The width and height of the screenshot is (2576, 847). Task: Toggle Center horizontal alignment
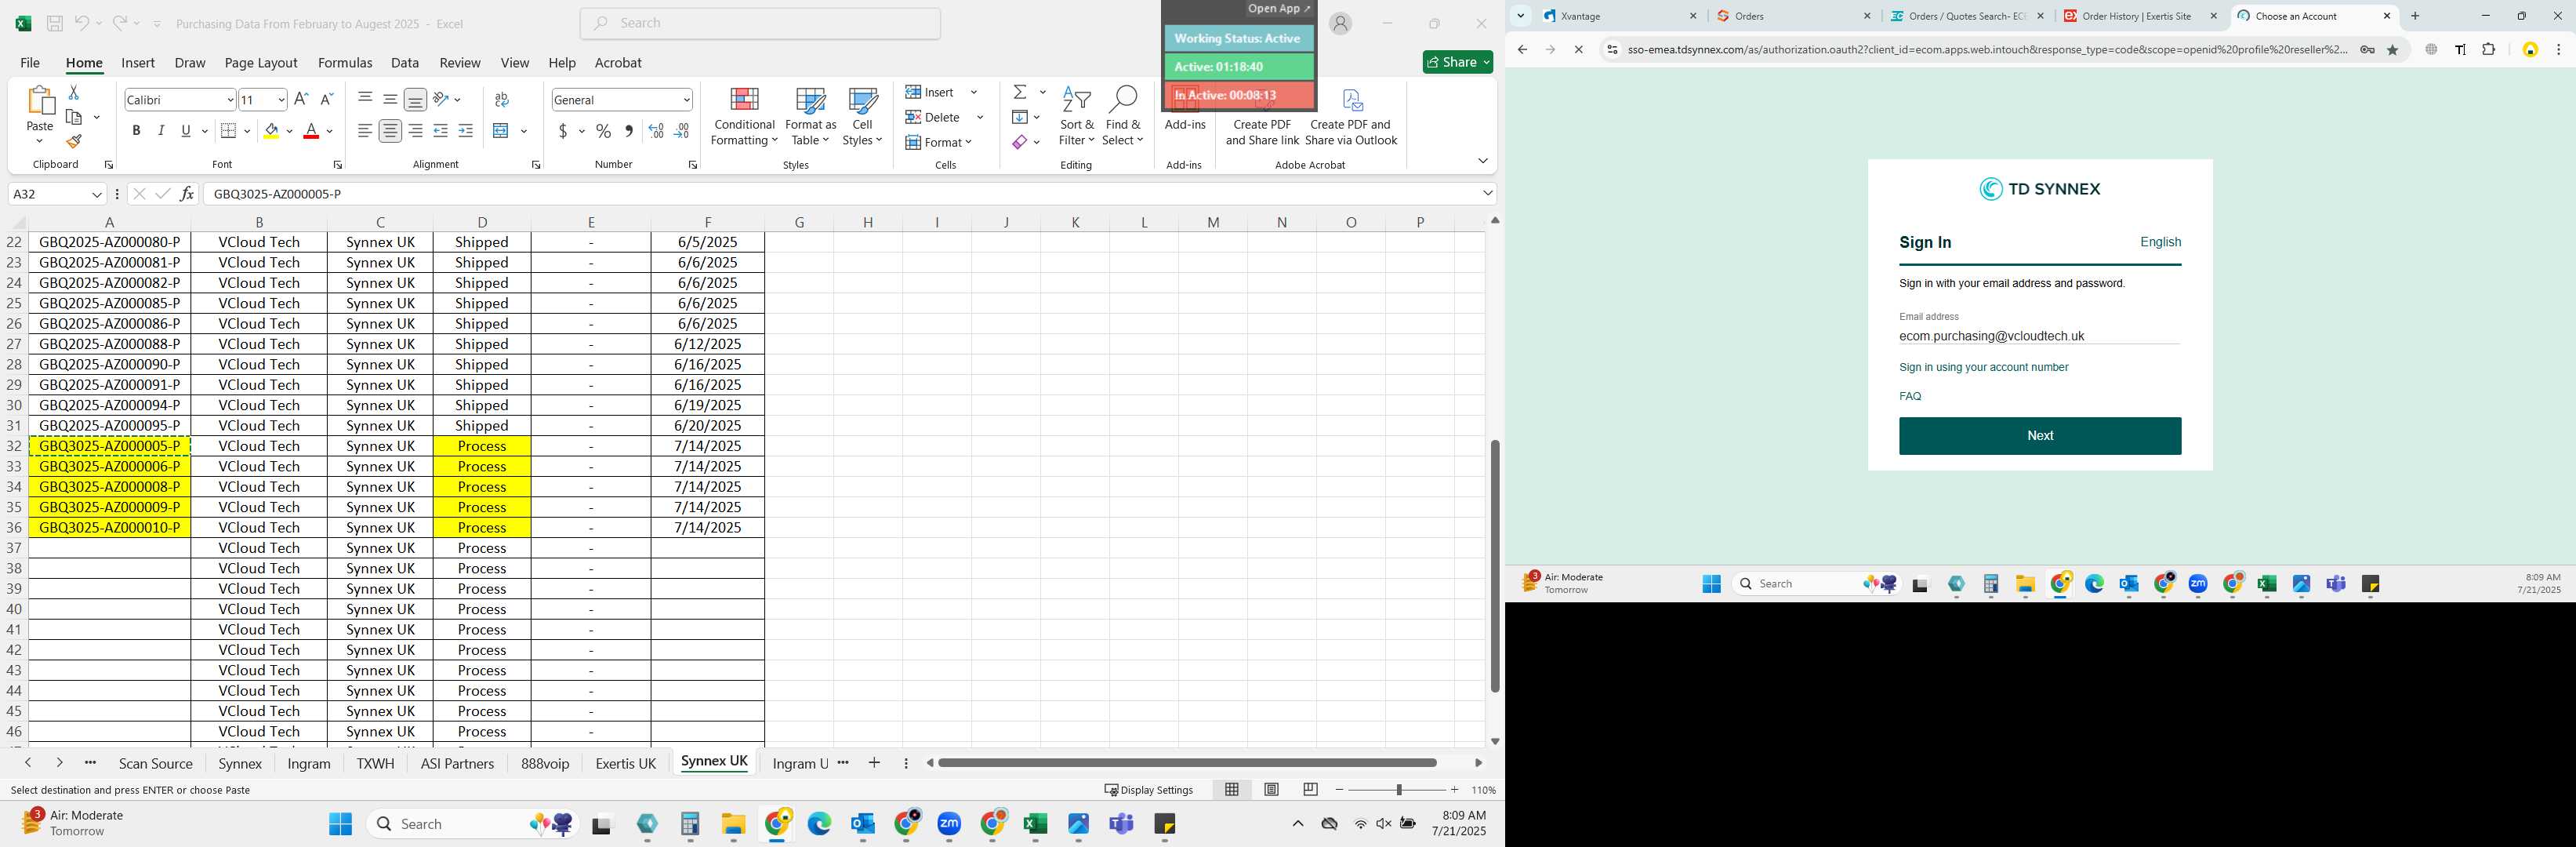(390, 131)
